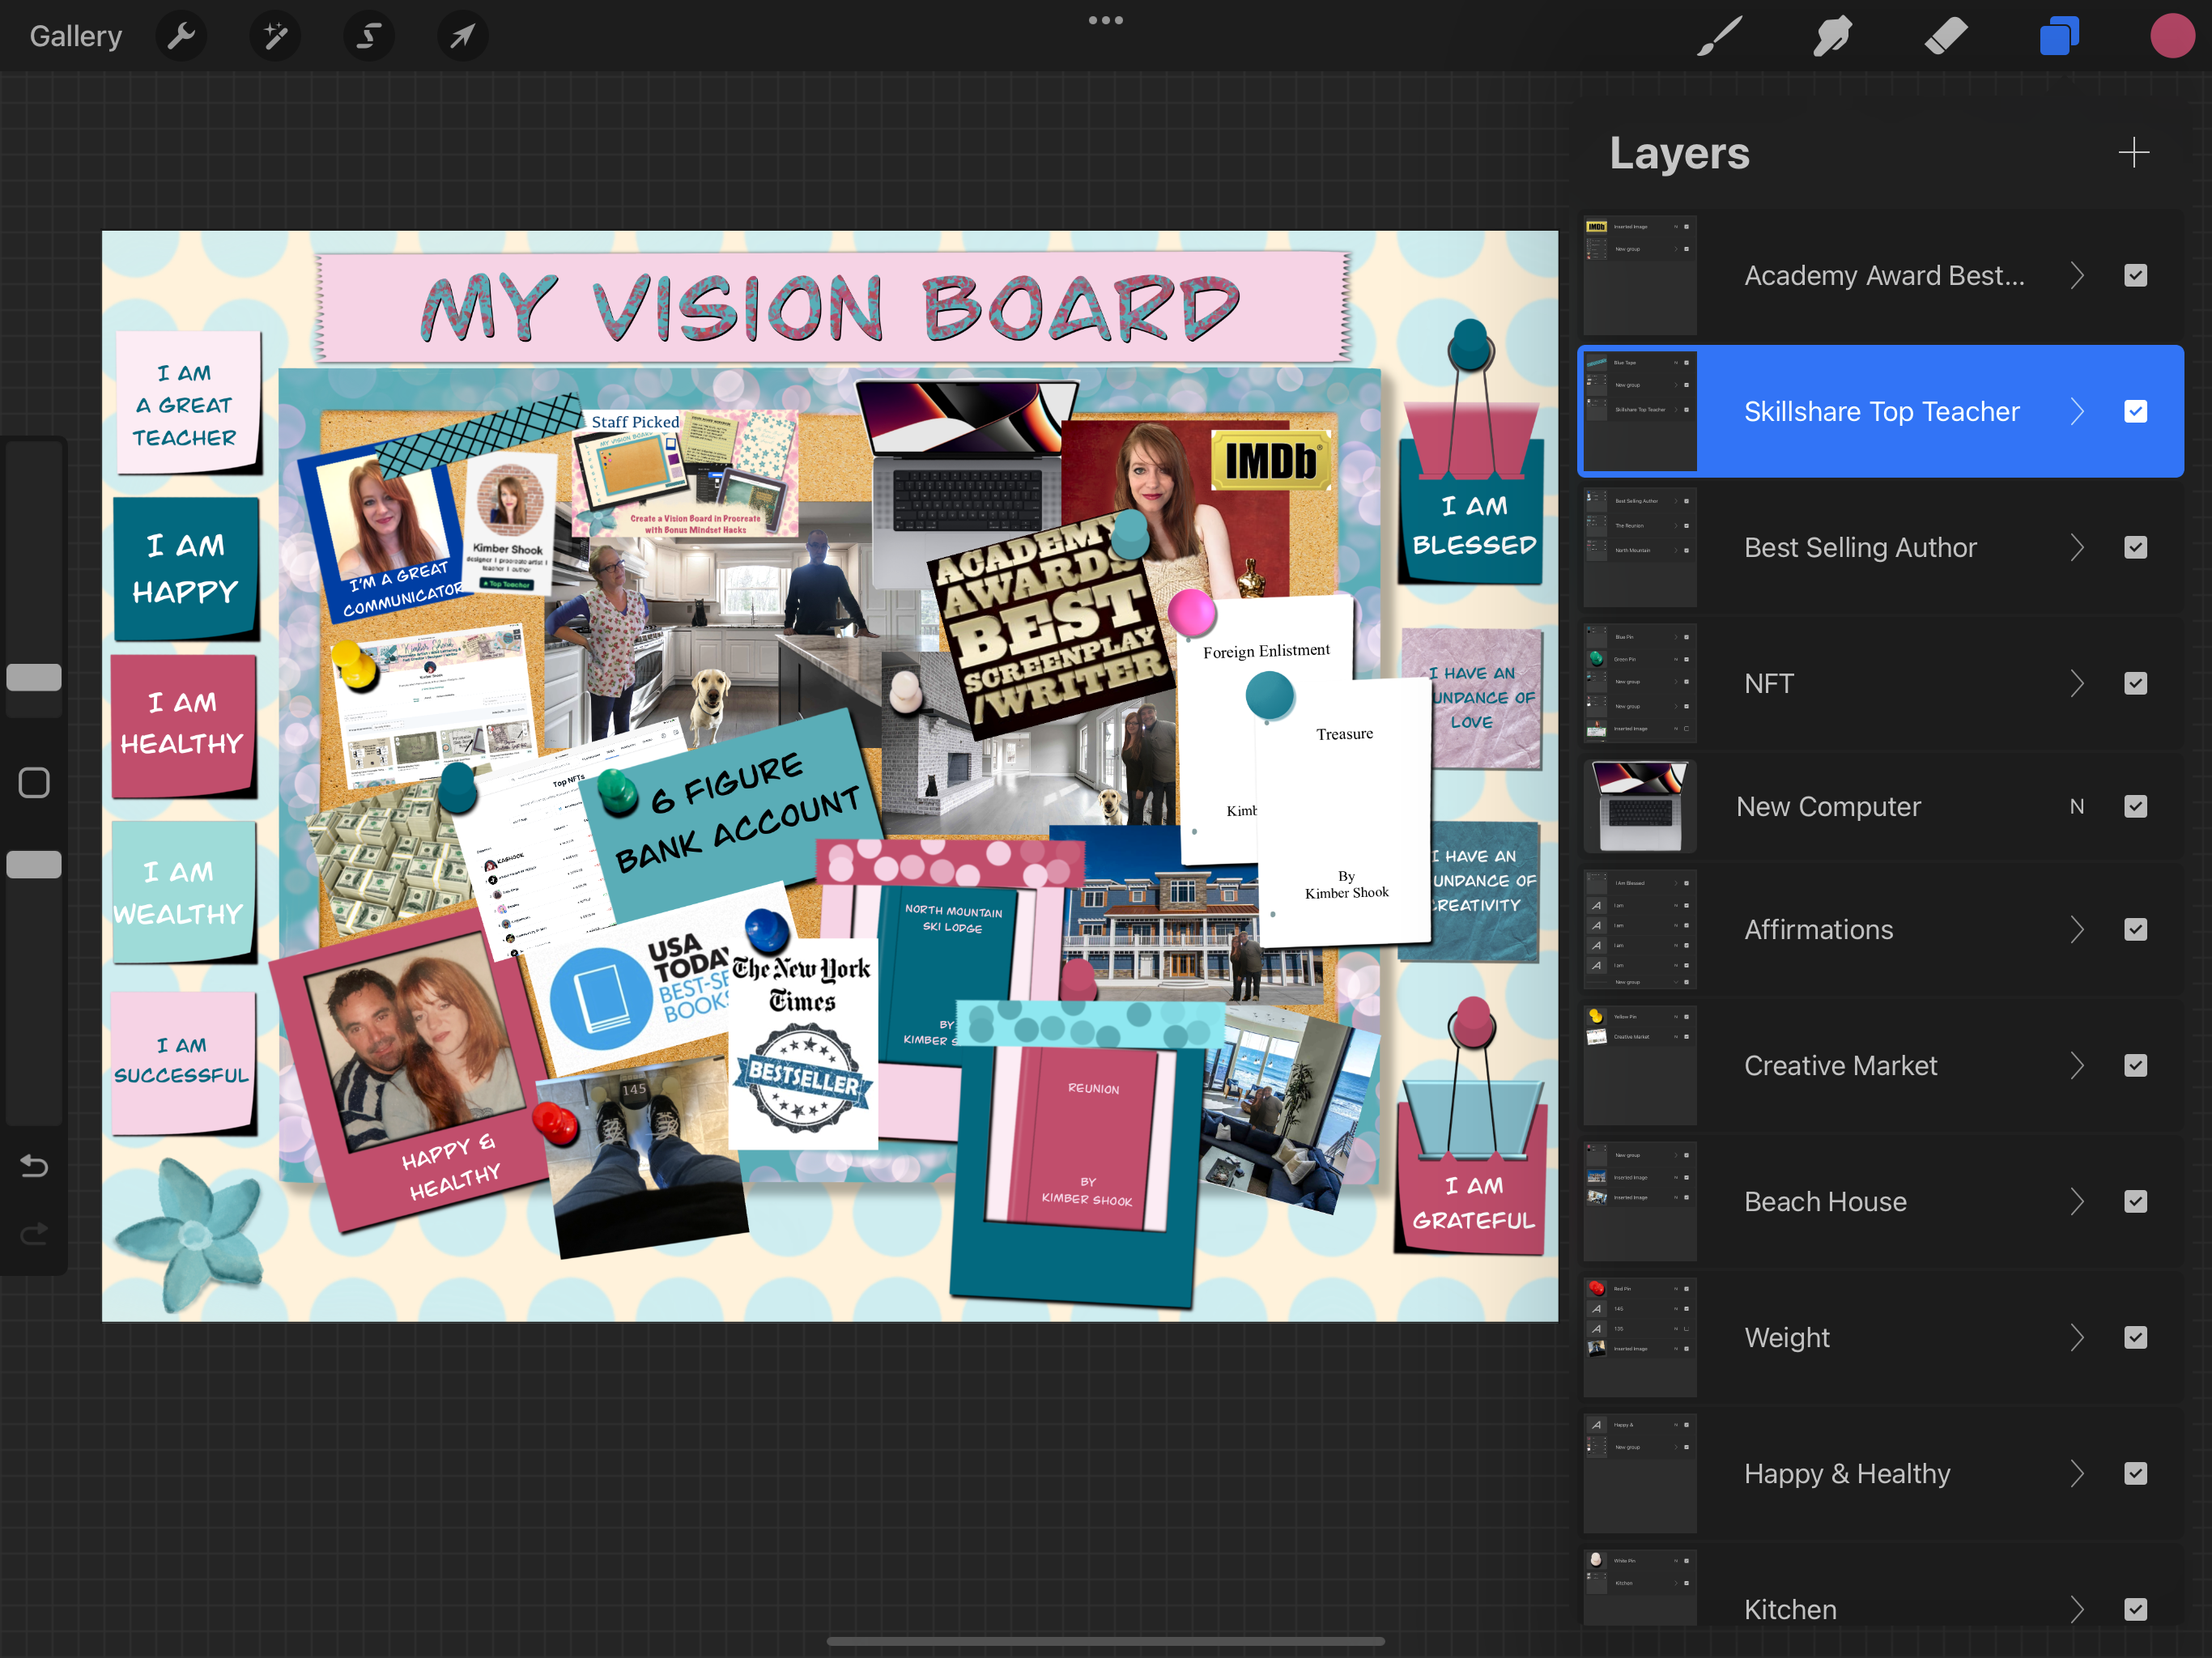Tap the Undo arrow in sidebar

[34, 1165]
